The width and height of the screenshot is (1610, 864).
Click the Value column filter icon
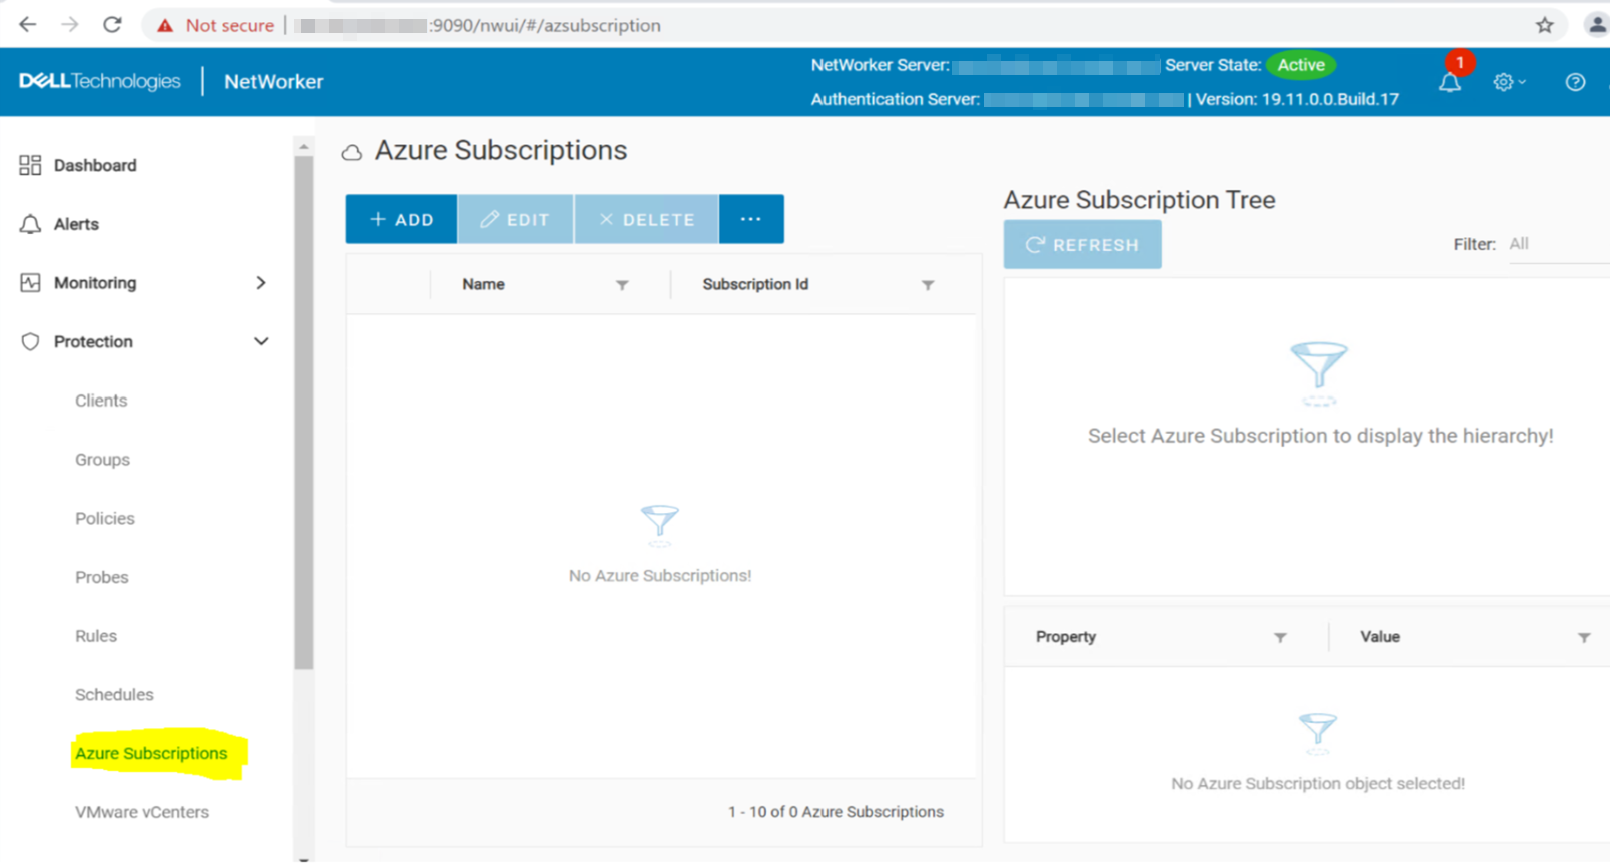click(1584, 637)
